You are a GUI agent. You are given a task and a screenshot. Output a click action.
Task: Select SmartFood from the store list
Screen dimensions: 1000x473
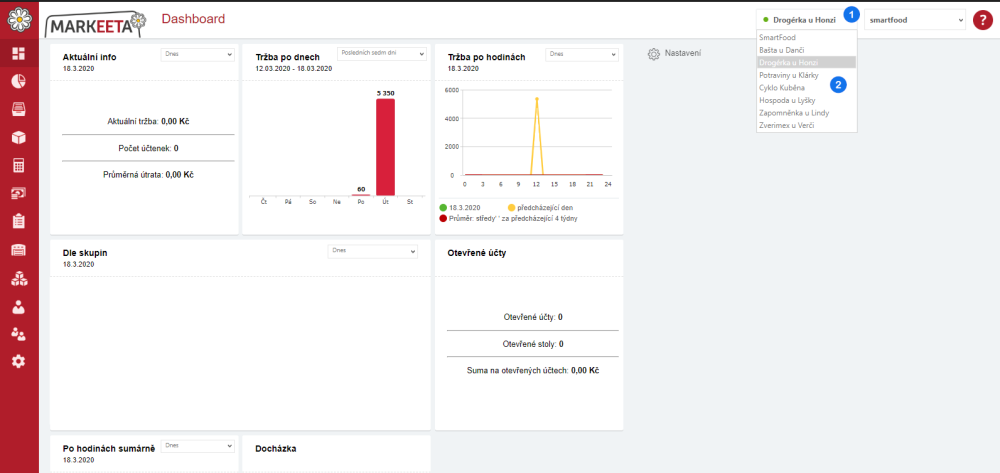coord(806,38)
